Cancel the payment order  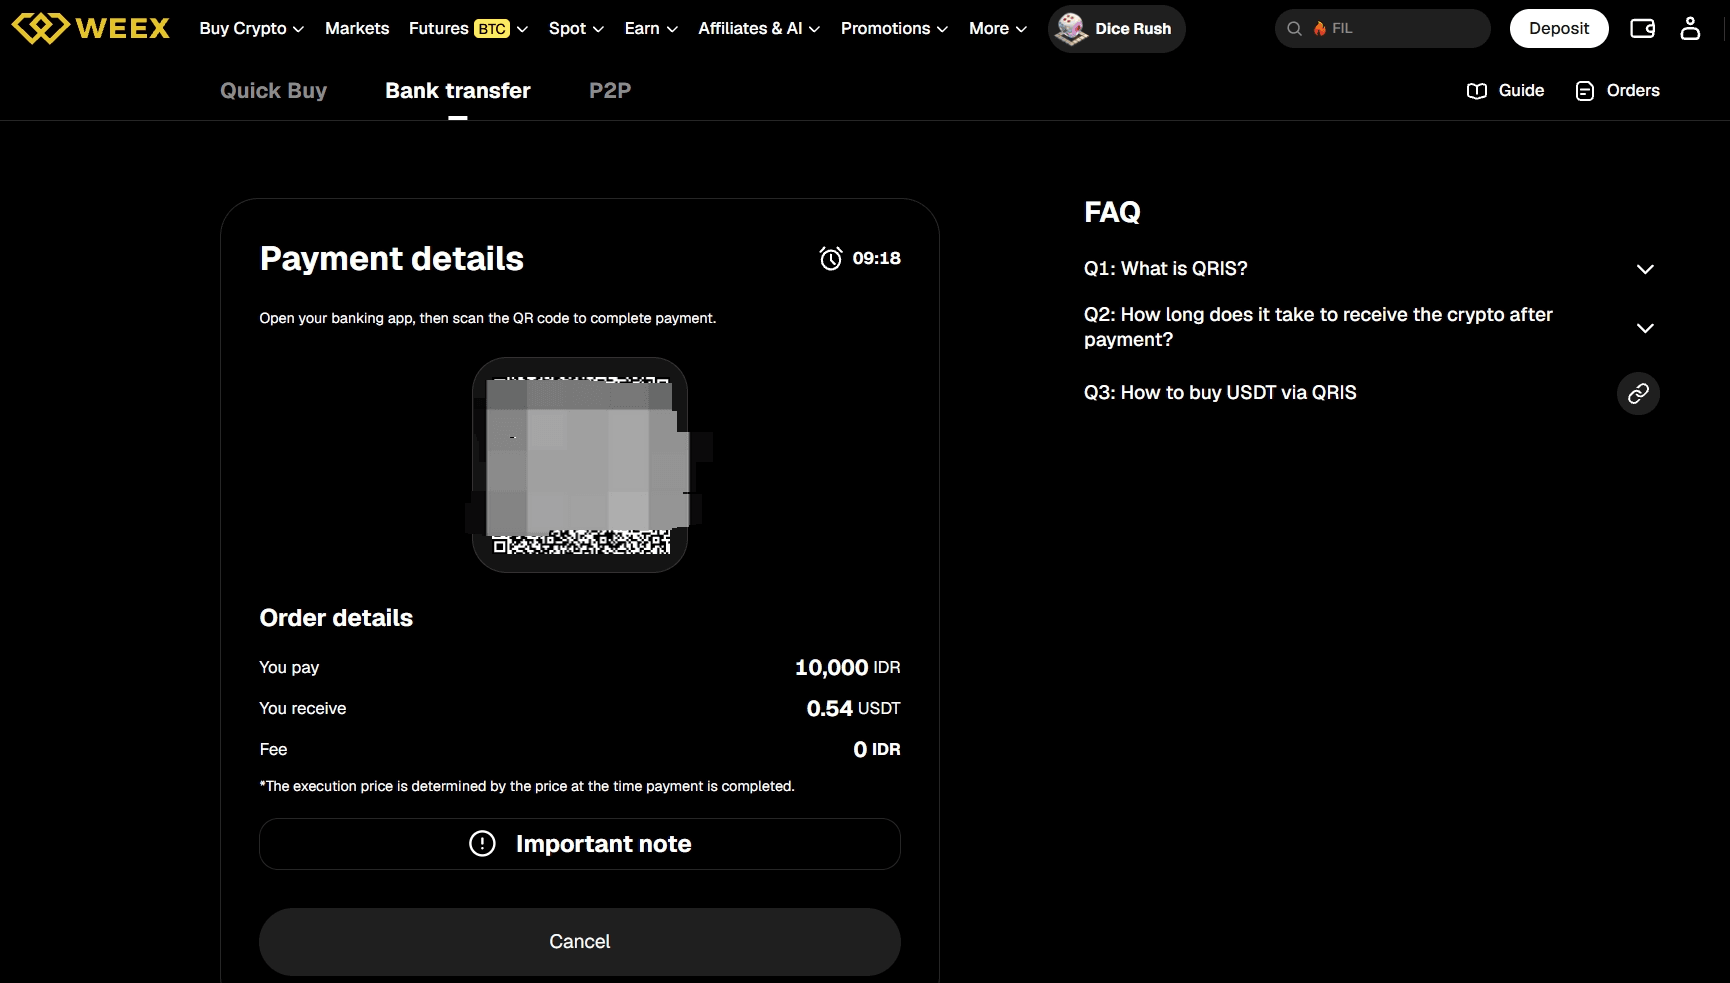point(580,942)
